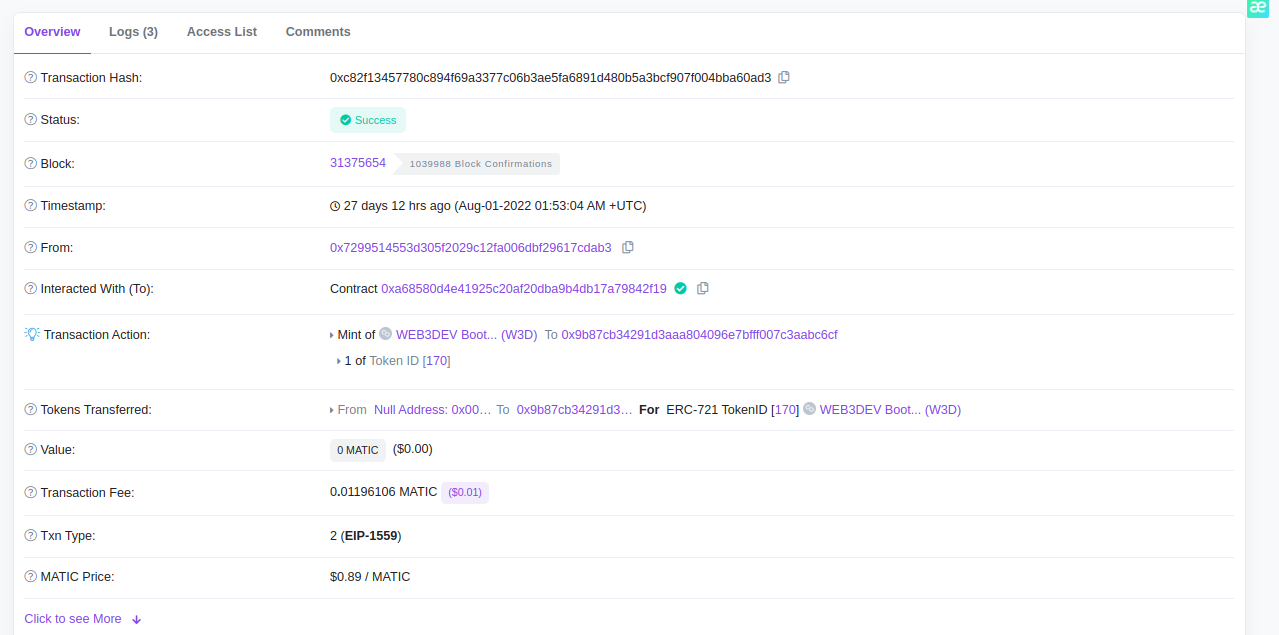Click the arrow before Tokens Transferred From
Screen dimensions: 1279x635
pos(332,410)
